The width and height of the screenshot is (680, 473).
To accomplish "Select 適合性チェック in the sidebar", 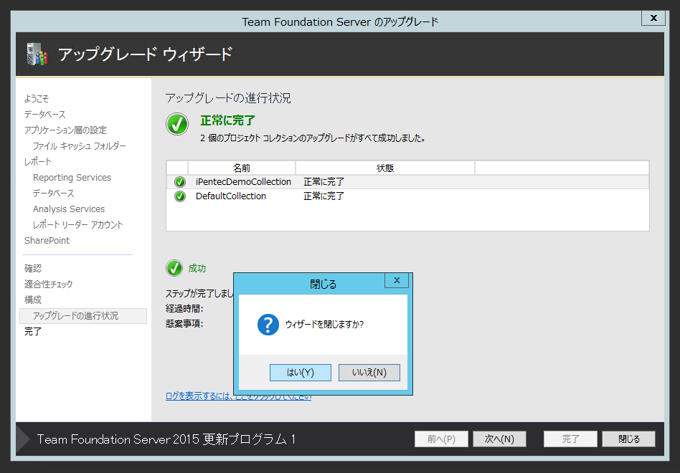I will pyautogui.click(x=49, y=284).
